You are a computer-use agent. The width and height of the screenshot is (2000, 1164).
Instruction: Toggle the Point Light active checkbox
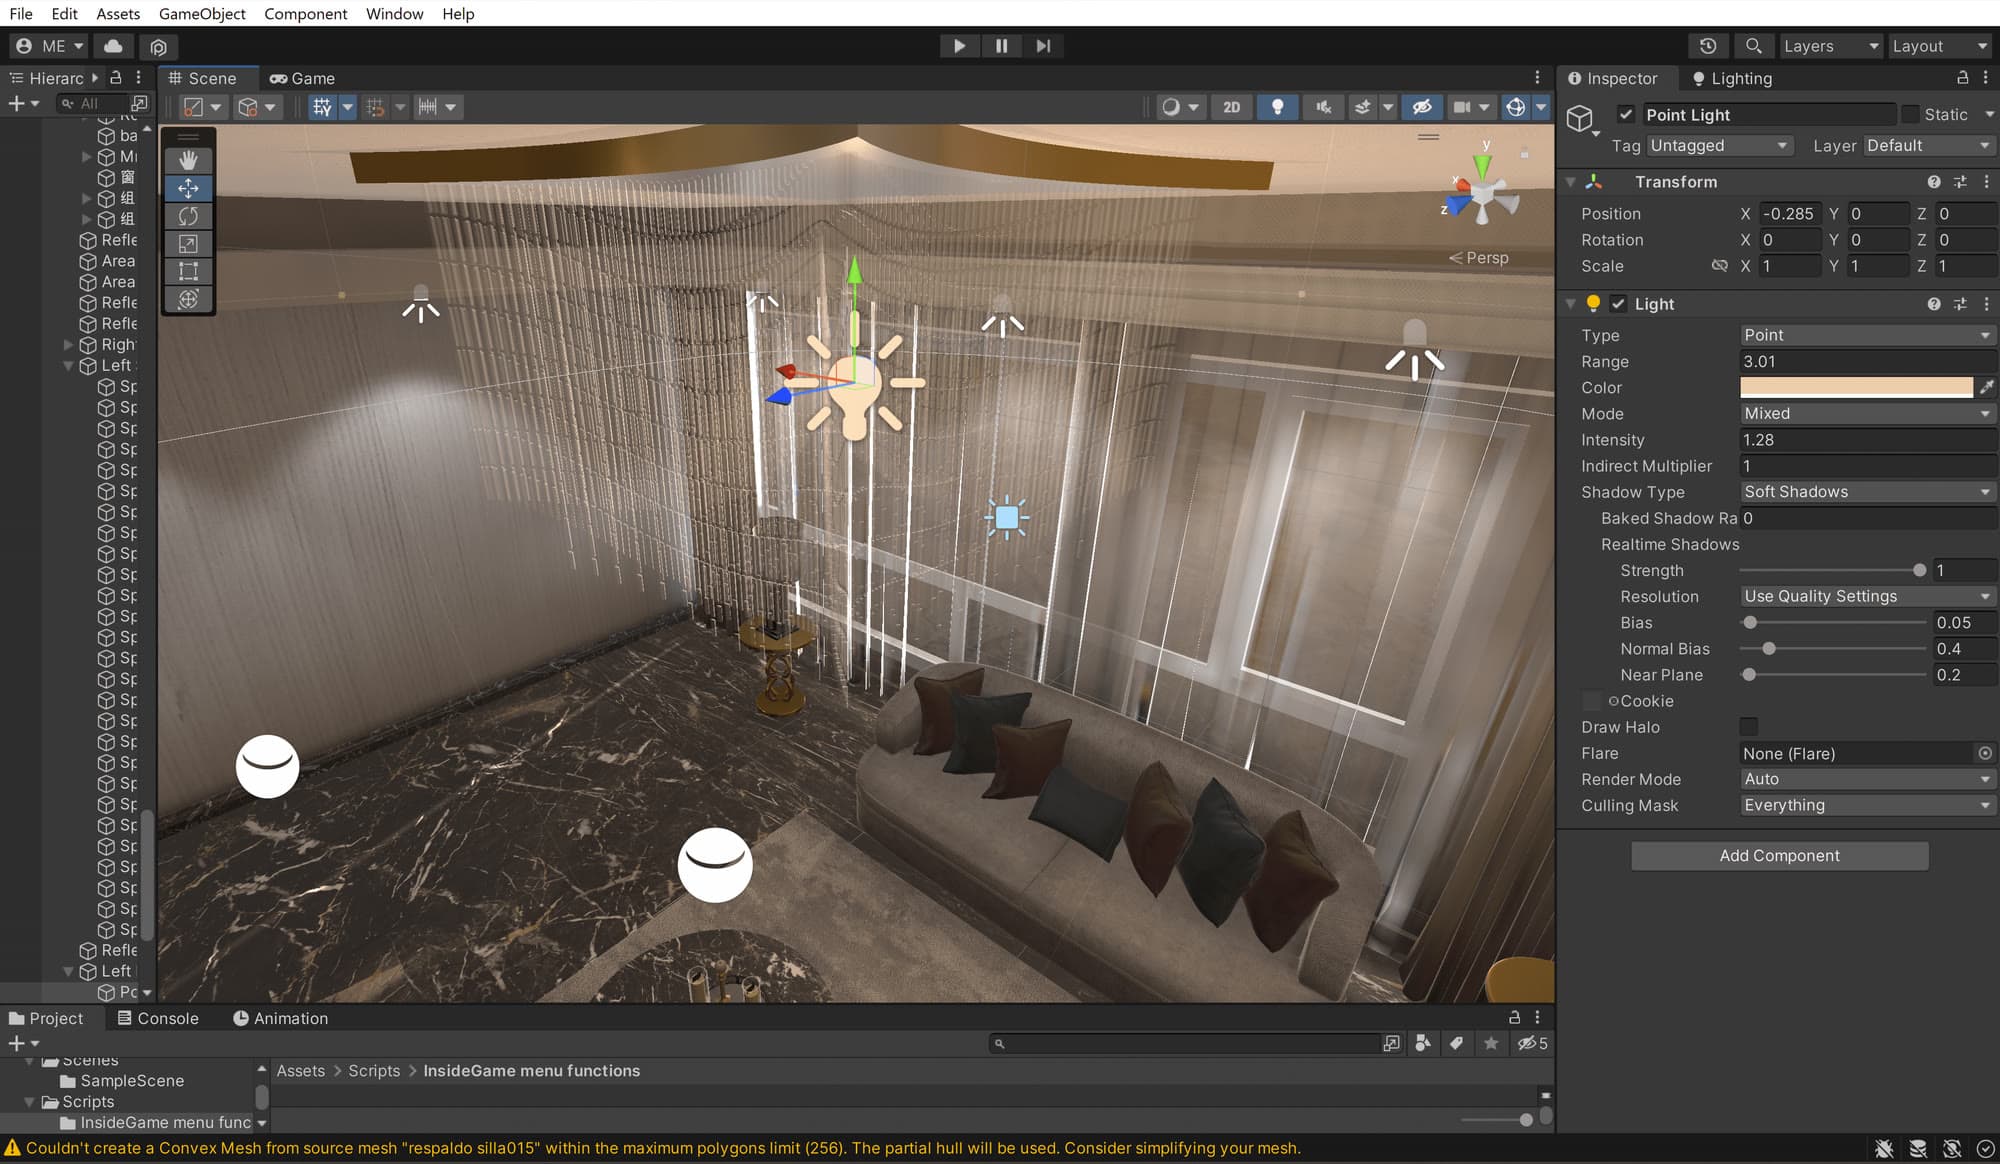[1626, 114]
